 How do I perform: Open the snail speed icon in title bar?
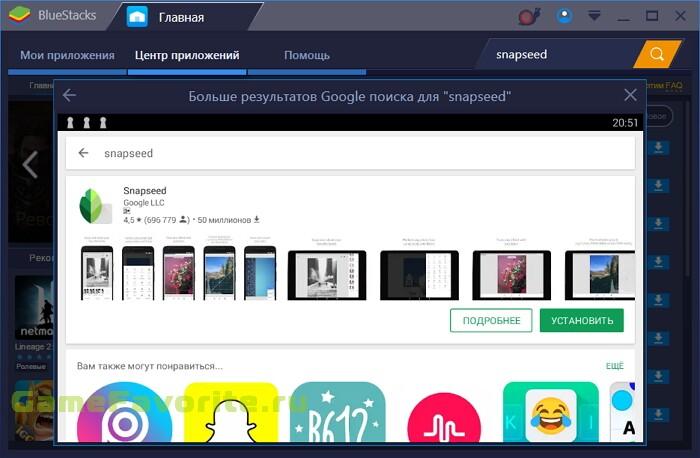(x=529, y=16)
